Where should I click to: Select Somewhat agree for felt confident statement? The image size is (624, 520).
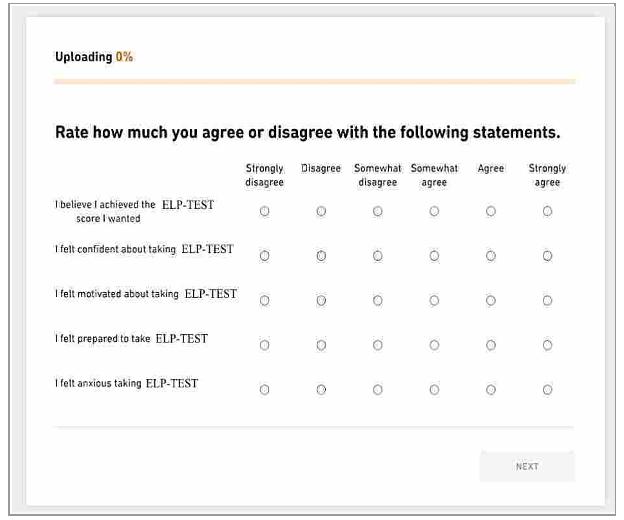point(434,256)
